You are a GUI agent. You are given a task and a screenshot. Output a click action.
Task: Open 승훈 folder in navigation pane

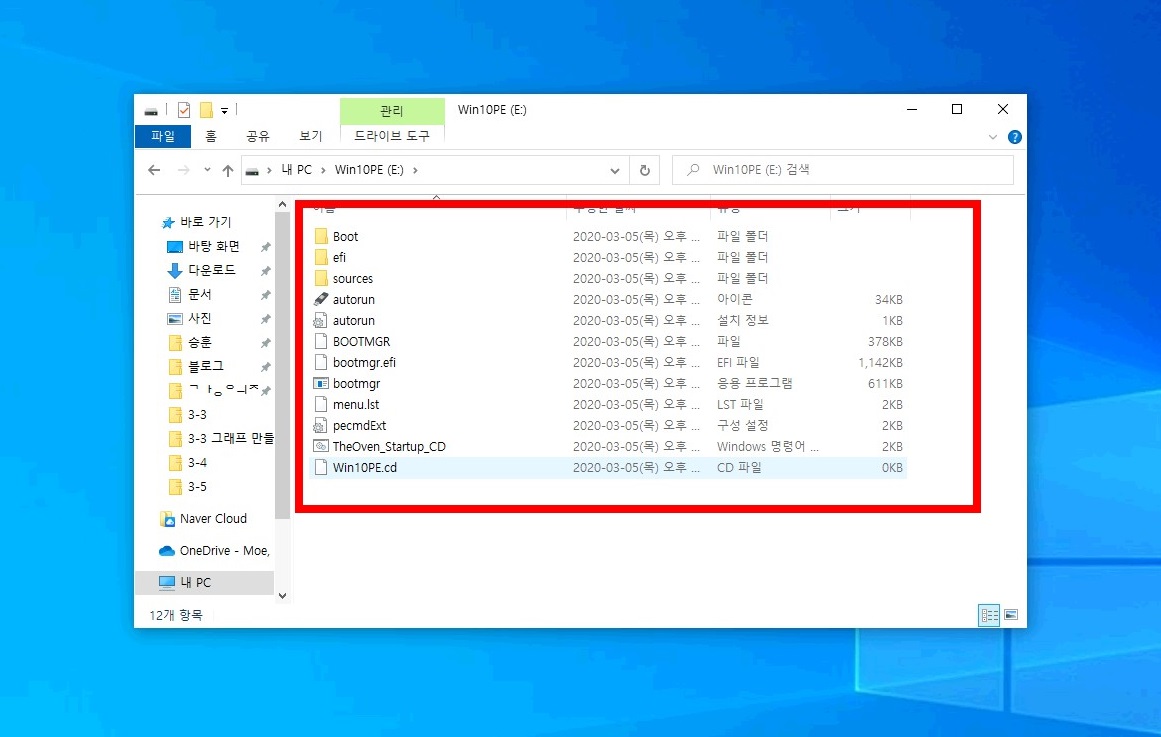pos(199,342)
